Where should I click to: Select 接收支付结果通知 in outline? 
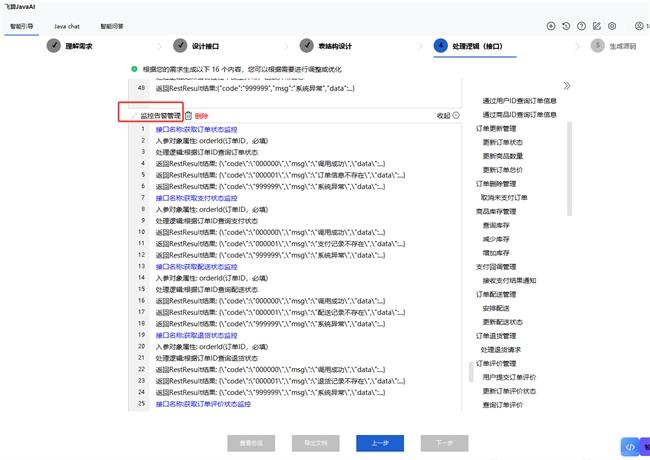[509, 281]
